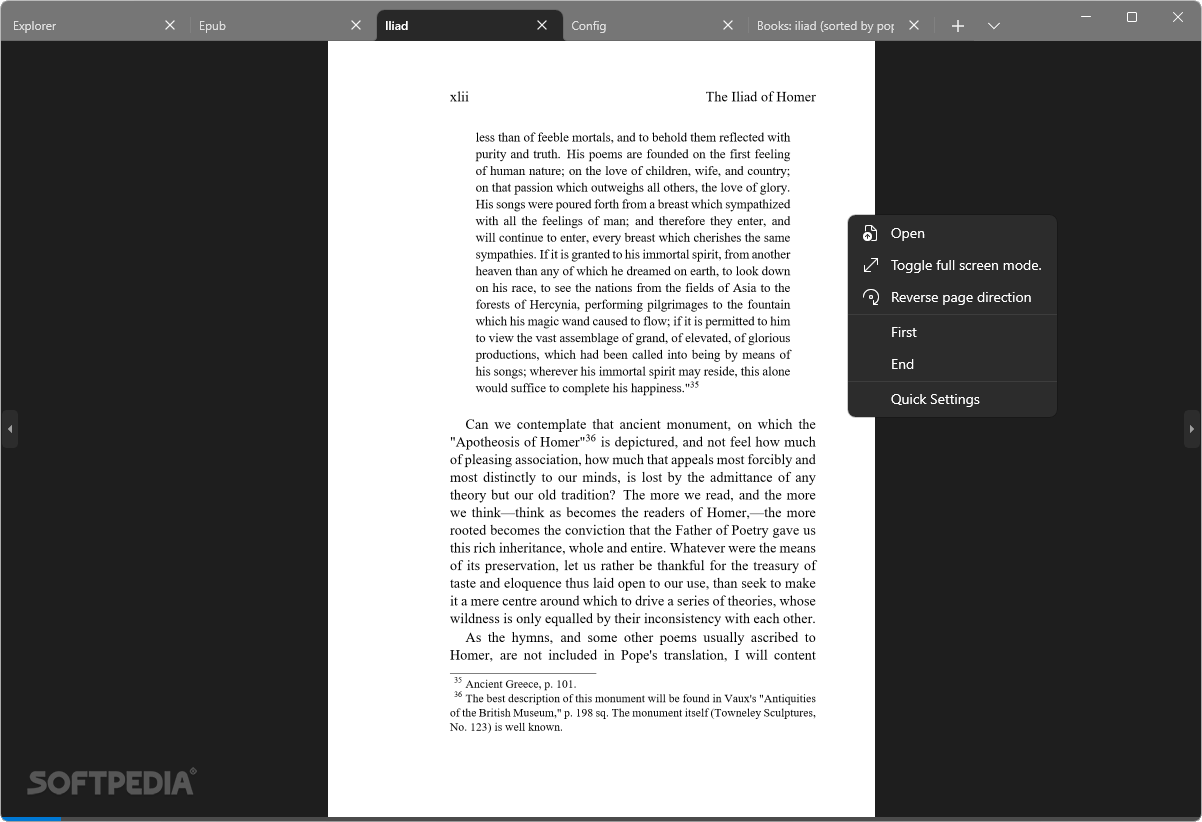1202x822 pixels.
Task: Close the Iliad tab
Action: pyautogui.click(x=542, y=26)
